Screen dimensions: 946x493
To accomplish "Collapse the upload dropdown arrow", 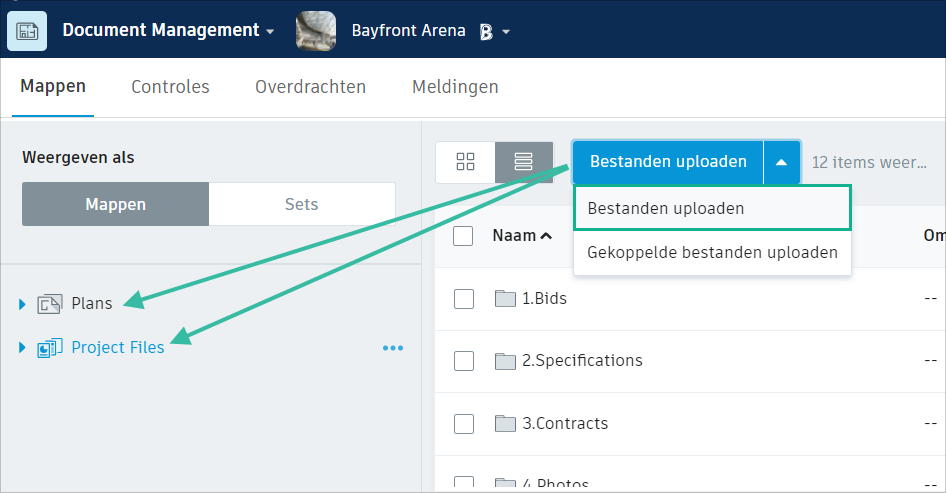I will pyautogui.click(x=781, y=162).
